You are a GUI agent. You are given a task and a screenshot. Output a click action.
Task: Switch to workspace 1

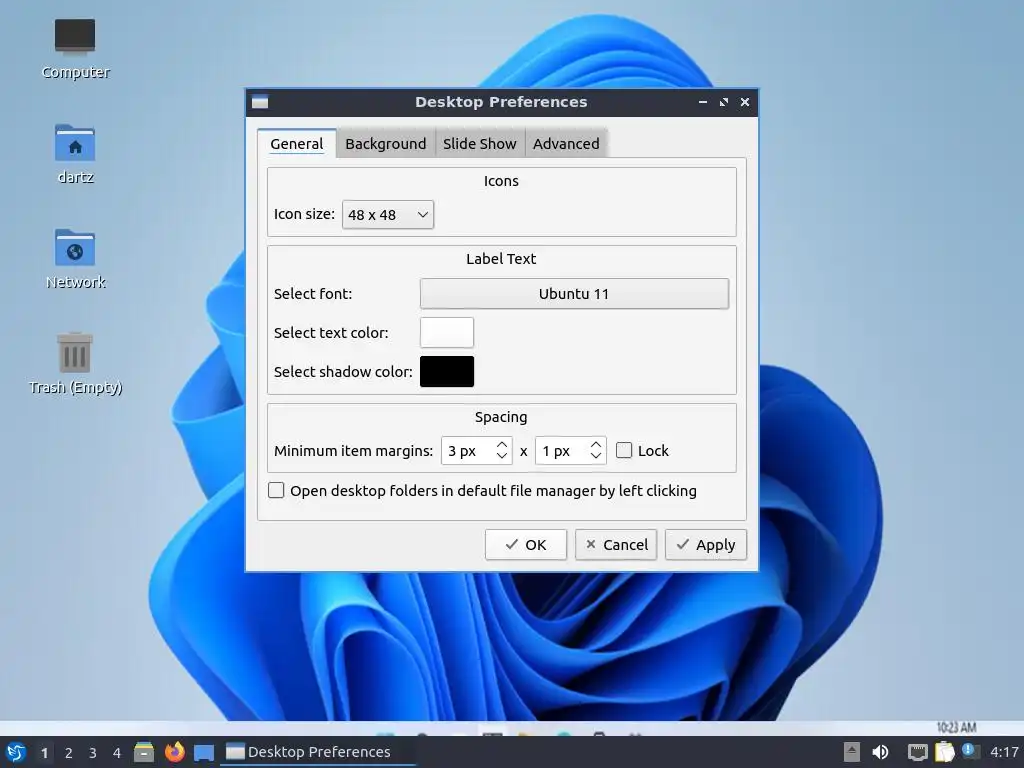44,753
